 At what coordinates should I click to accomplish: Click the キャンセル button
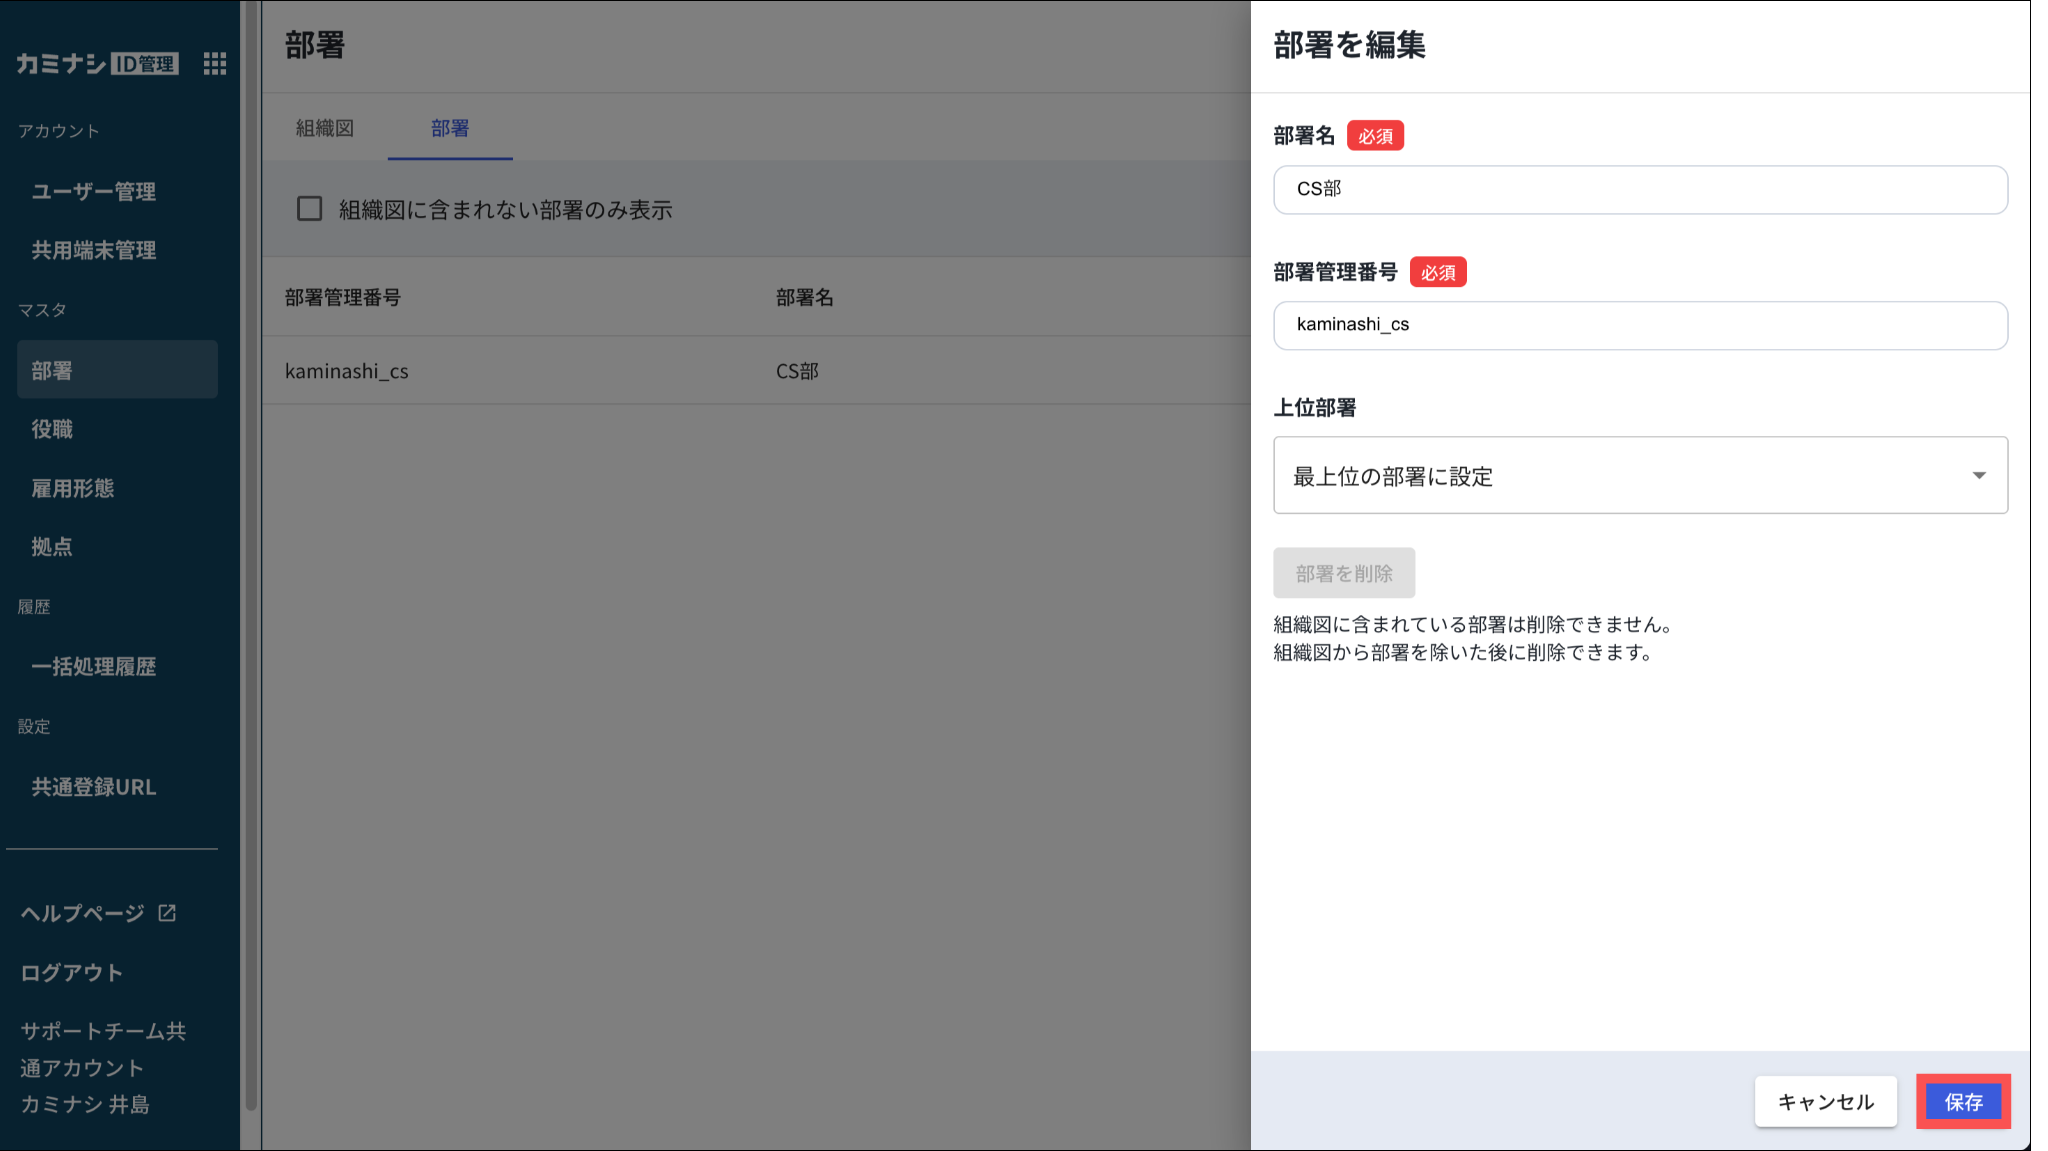[1825, 1102]
